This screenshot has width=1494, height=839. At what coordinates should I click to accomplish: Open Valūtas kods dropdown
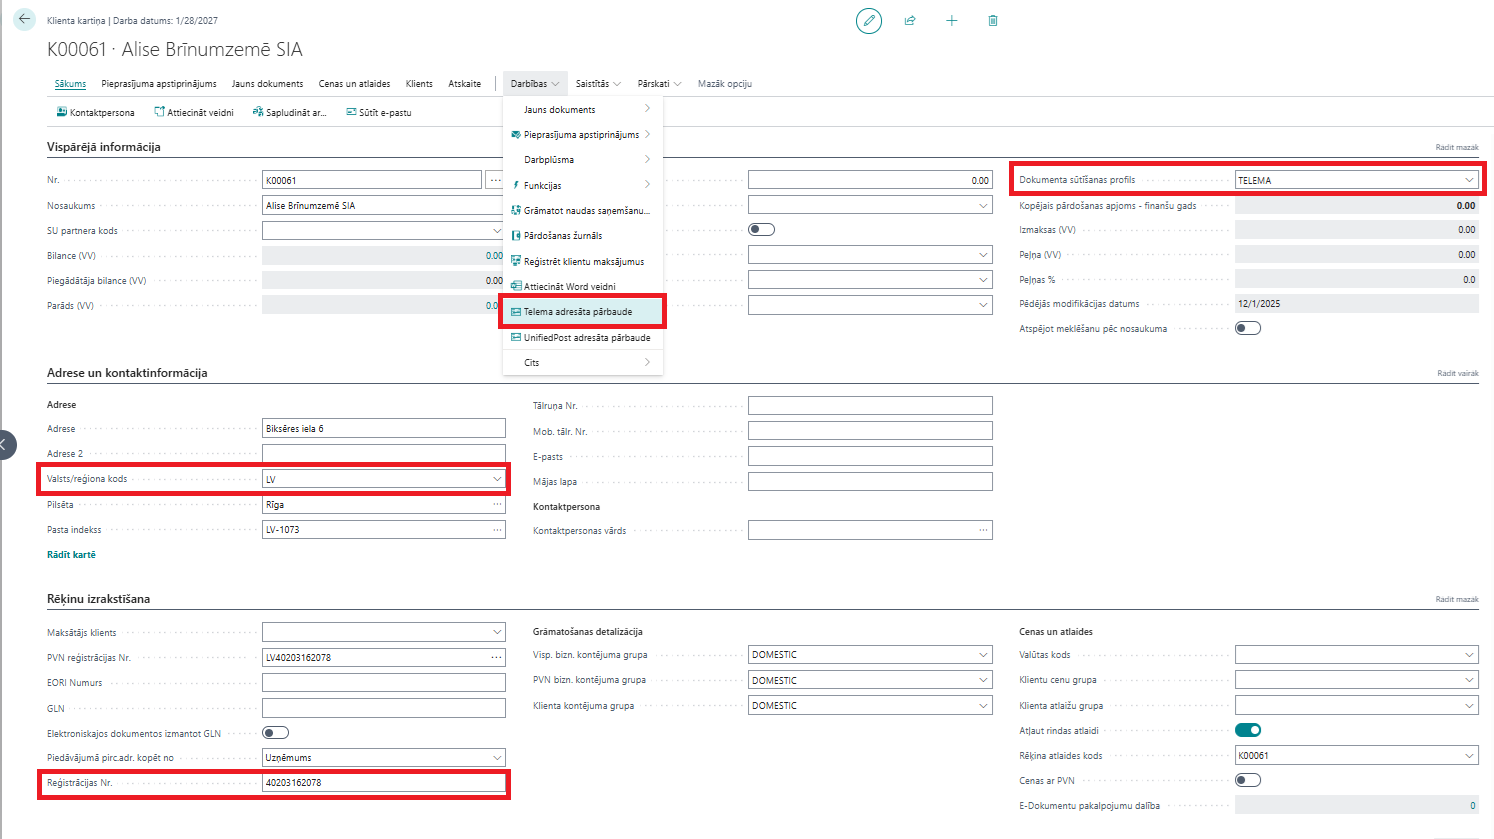pyautogui.click(x=1469, y=655)
